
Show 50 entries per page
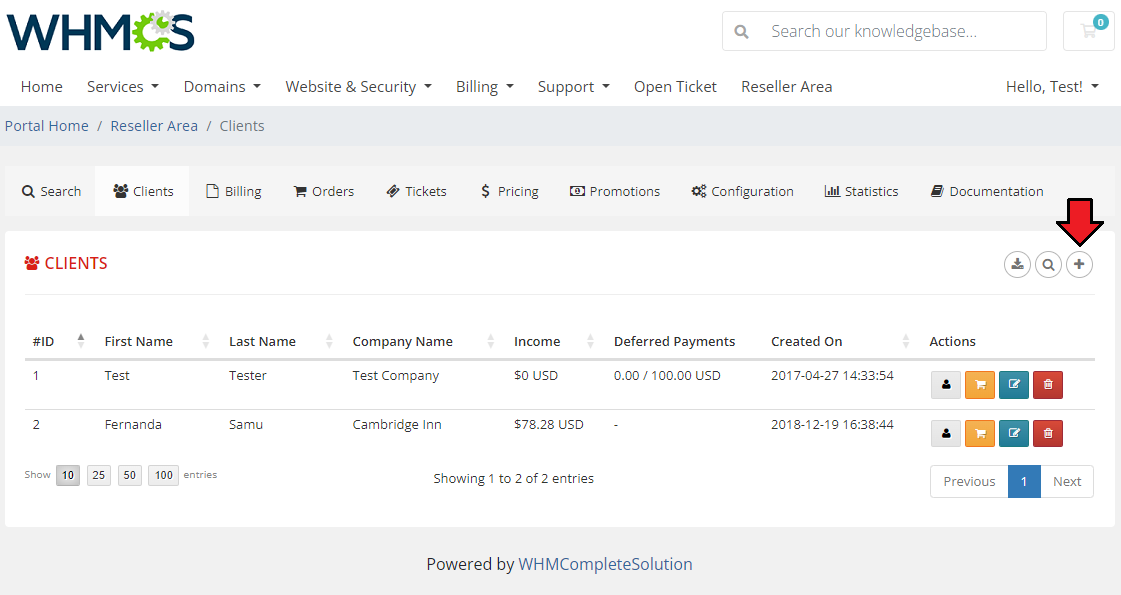129,475
